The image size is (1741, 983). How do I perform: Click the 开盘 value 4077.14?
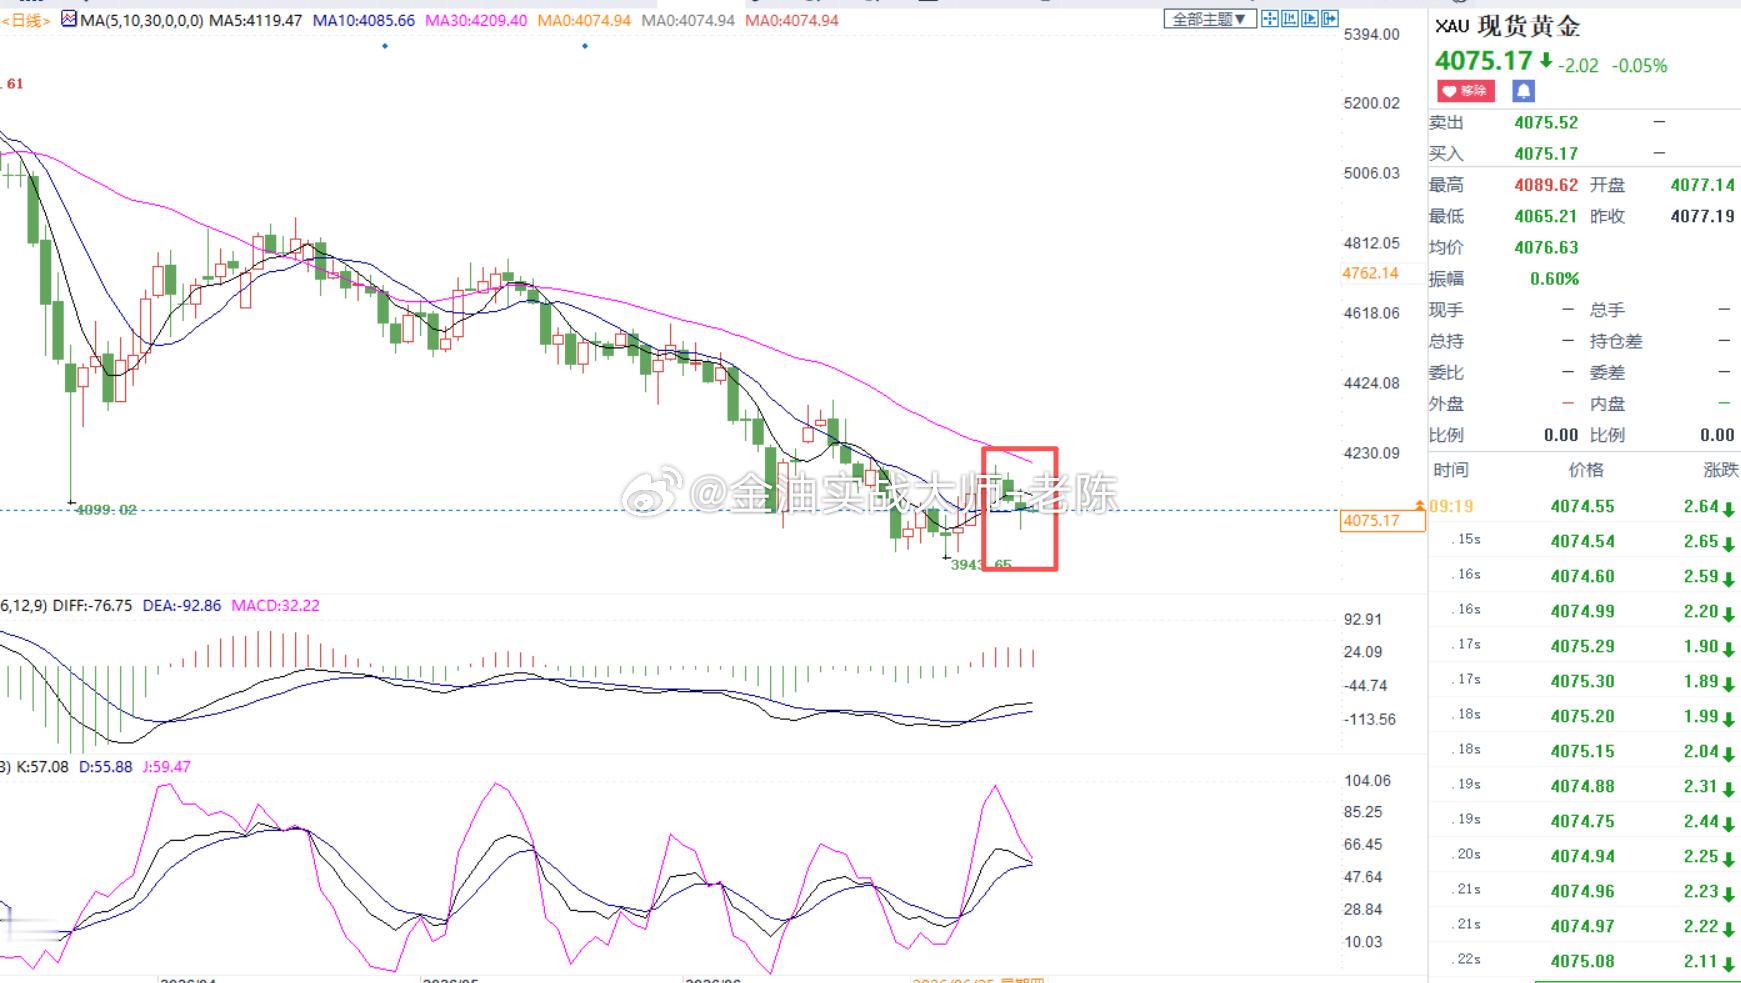tap(1703, 185)
